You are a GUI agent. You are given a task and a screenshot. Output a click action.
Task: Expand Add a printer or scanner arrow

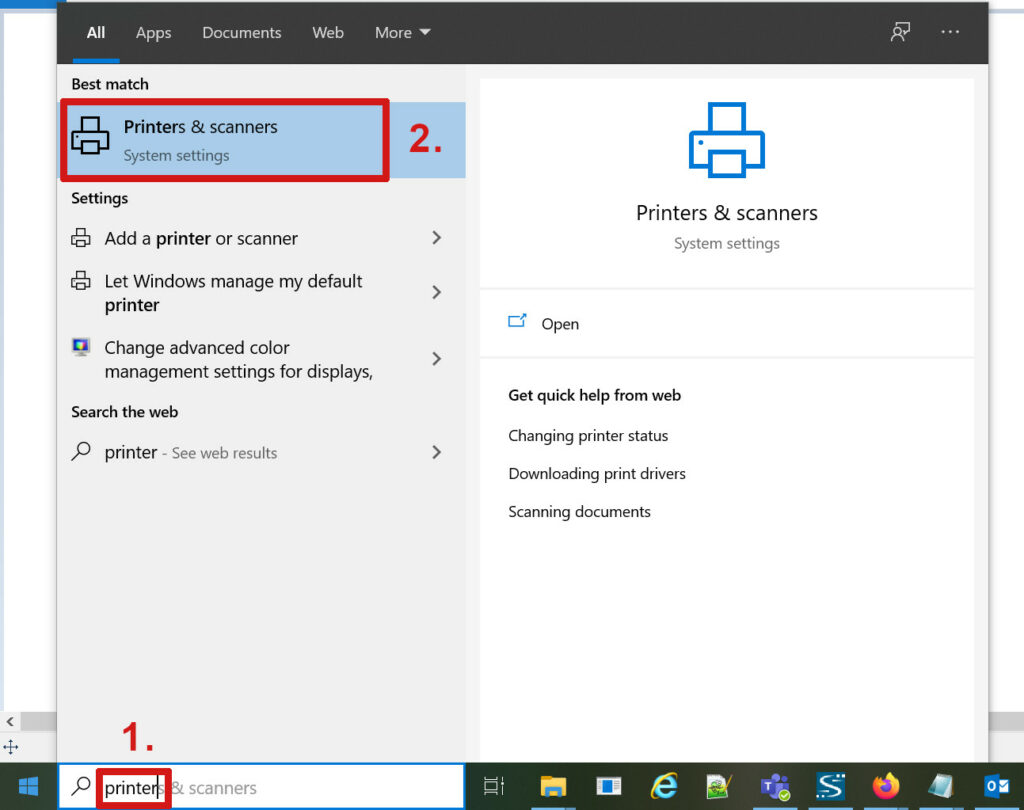[437, 238]
